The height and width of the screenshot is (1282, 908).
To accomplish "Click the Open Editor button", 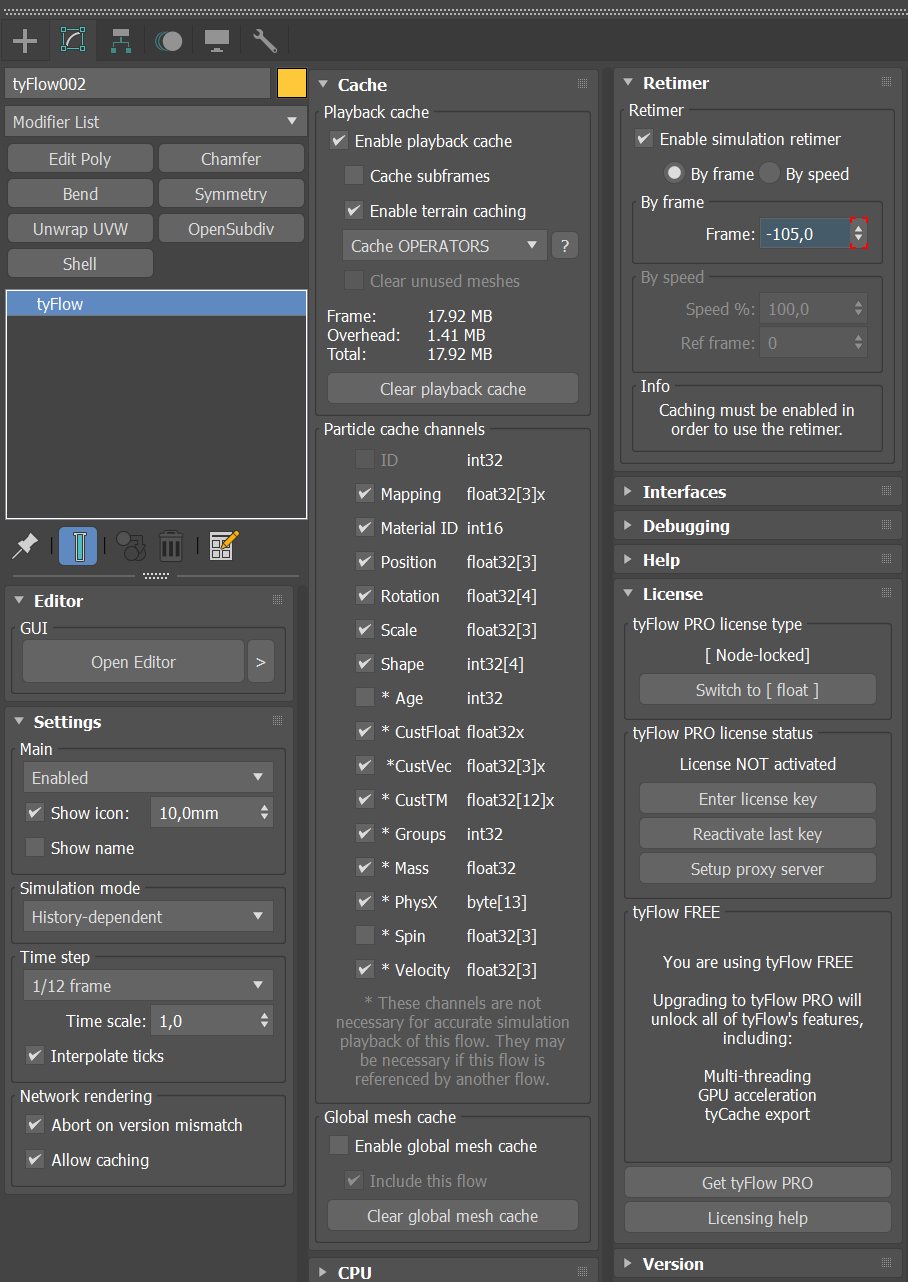I will [133, 662].
